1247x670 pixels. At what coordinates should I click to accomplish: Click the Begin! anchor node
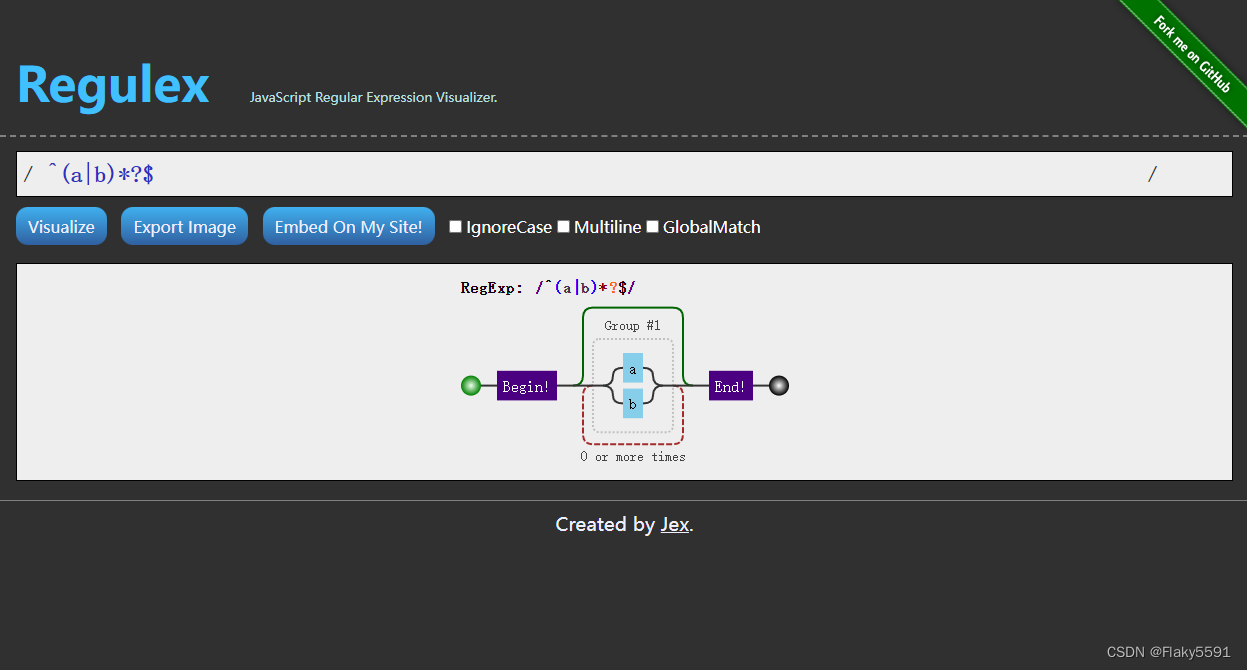[527, 386]
